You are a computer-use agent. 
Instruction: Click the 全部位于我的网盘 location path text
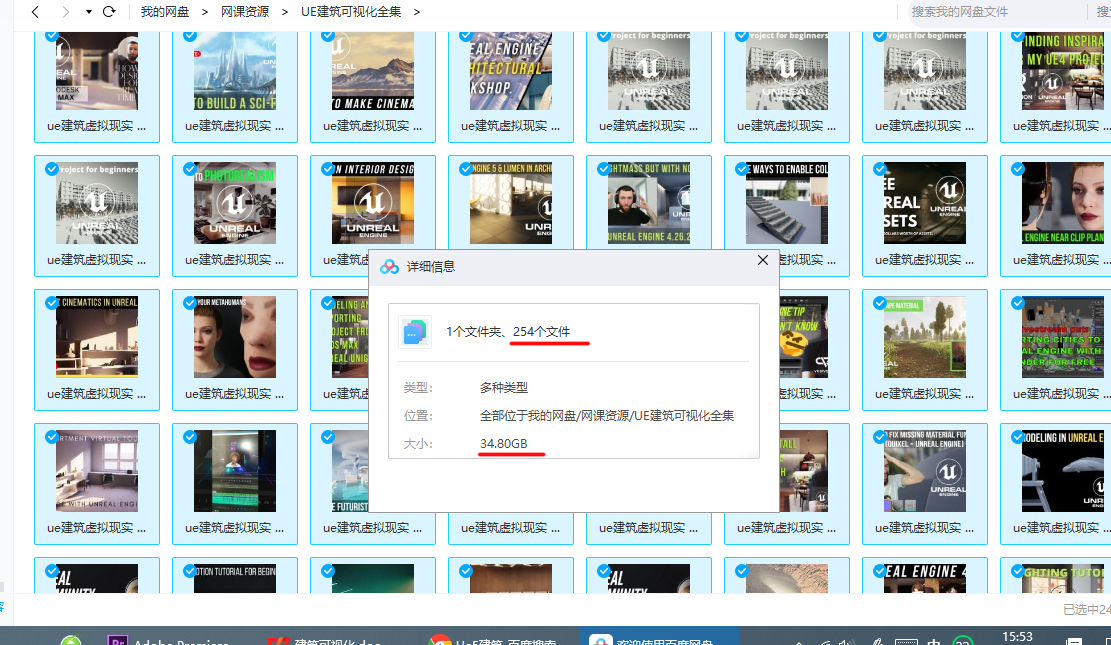tap(607, 416)
